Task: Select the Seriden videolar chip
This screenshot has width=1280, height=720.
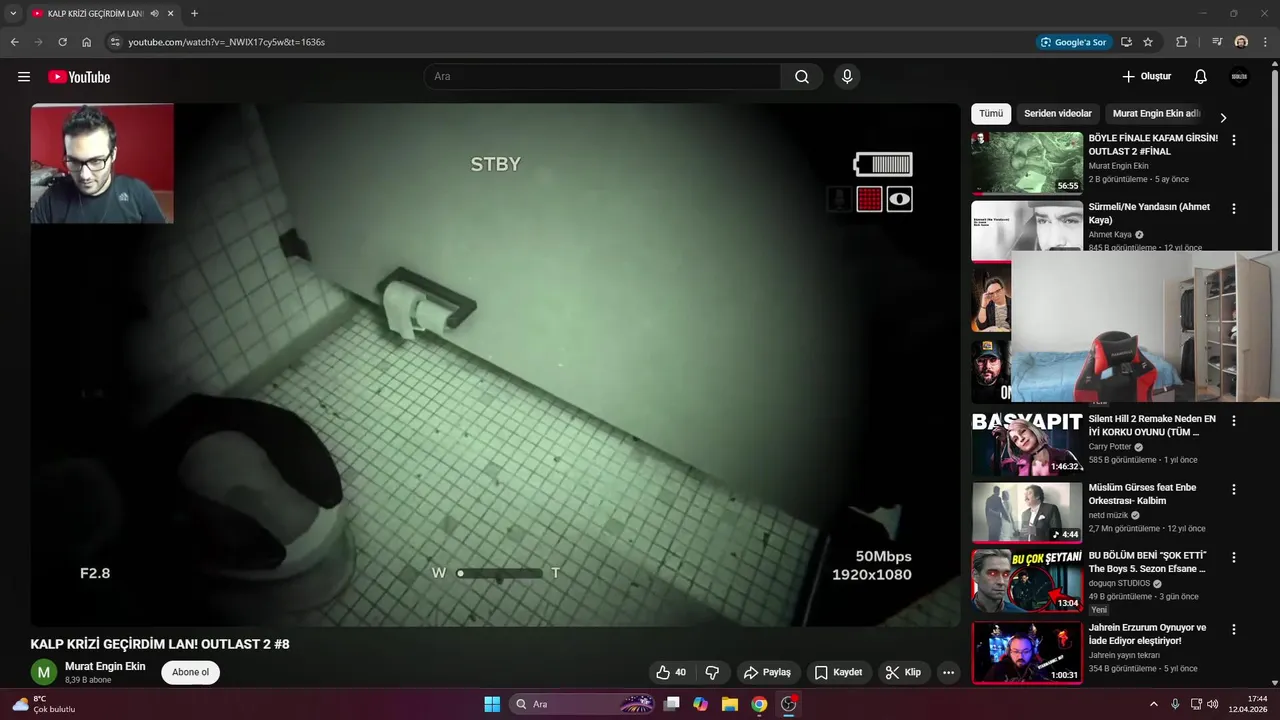Action: (1058, 114)
